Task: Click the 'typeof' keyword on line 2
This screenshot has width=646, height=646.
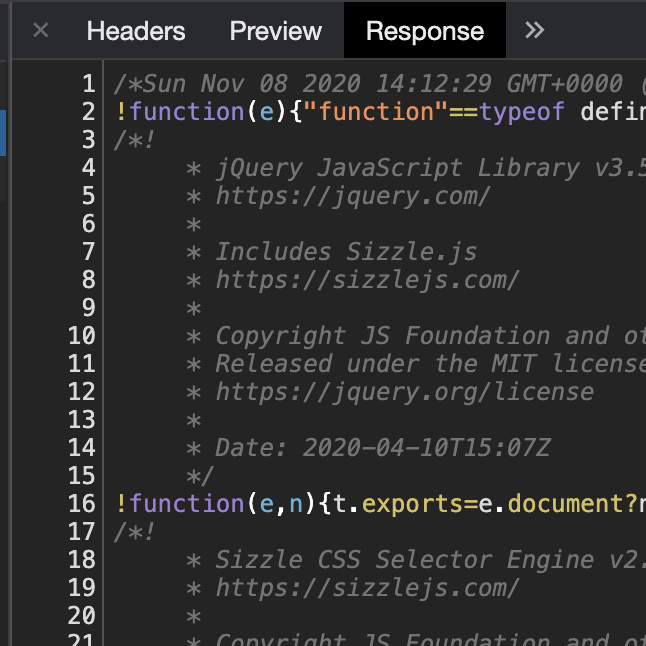Action: pyautogui.click(x=522, y=112)
